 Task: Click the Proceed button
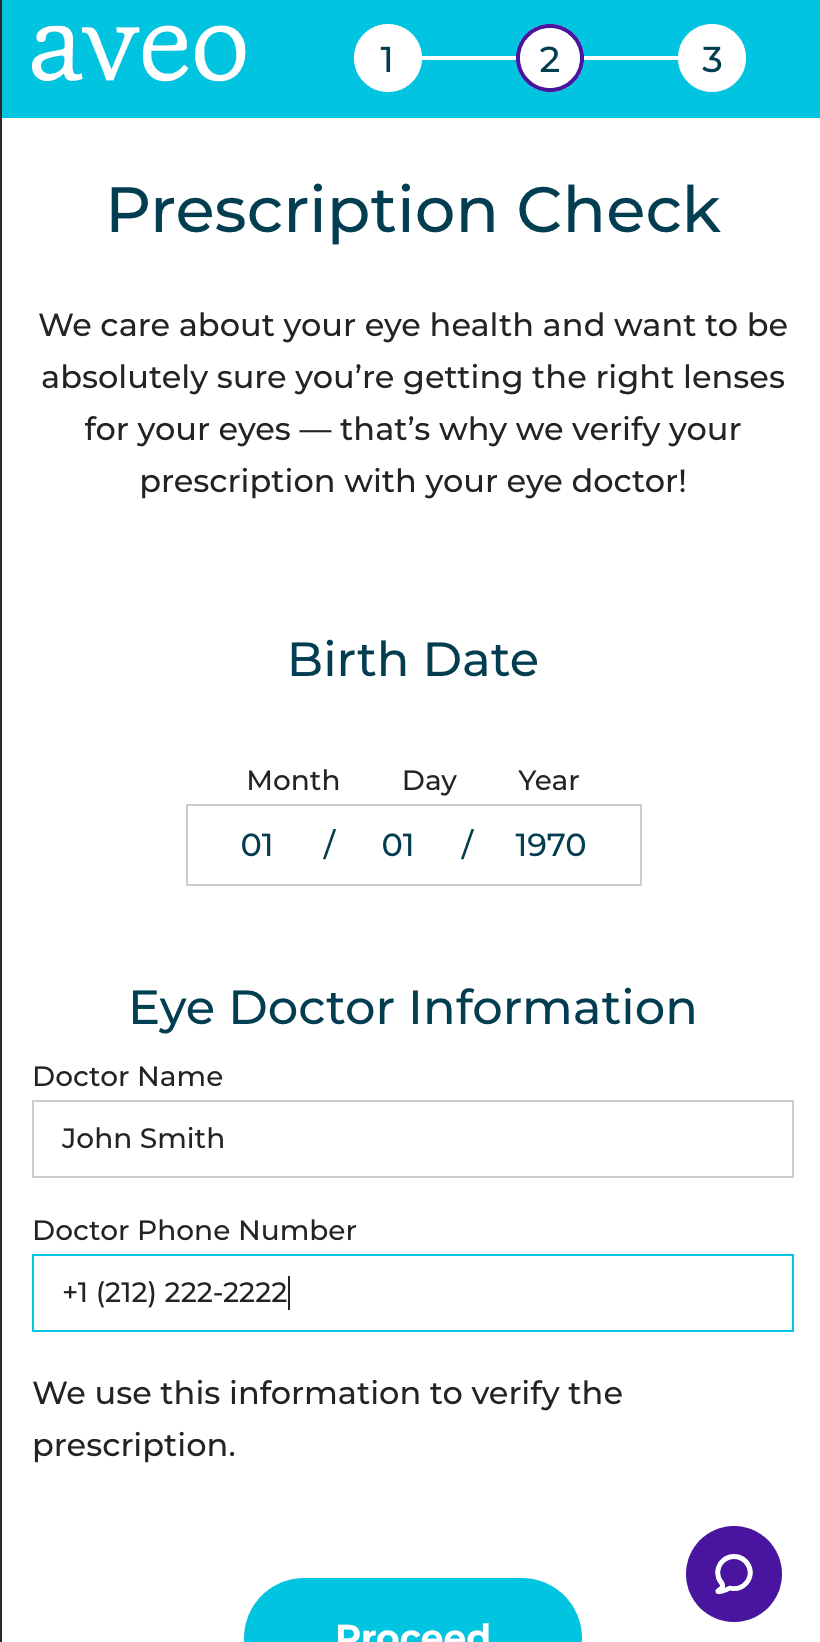tap(413, 1610)
